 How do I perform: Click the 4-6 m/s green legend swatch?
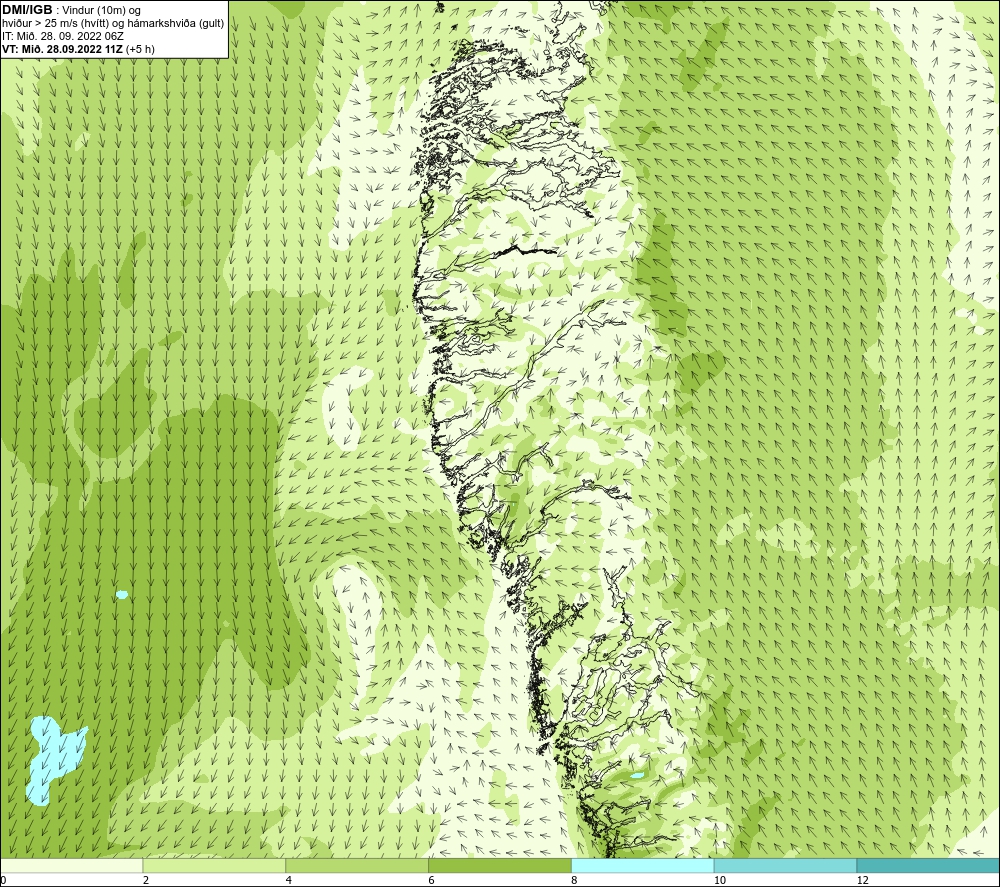click(357, 865)
